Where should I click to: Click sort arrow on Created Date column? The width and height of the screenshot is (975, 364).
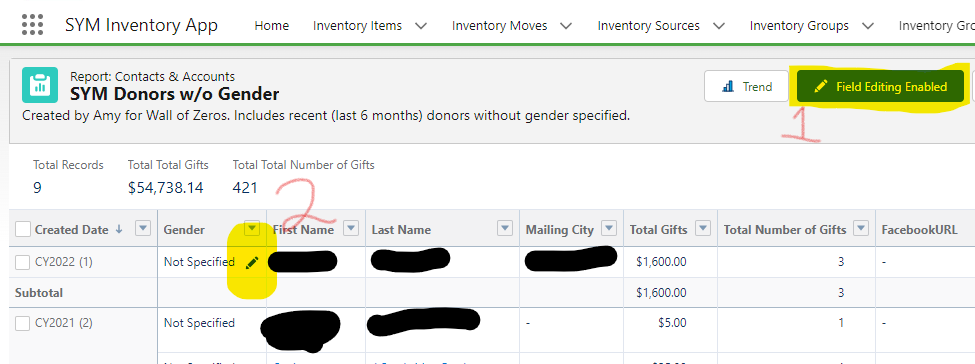click(119, 230)
